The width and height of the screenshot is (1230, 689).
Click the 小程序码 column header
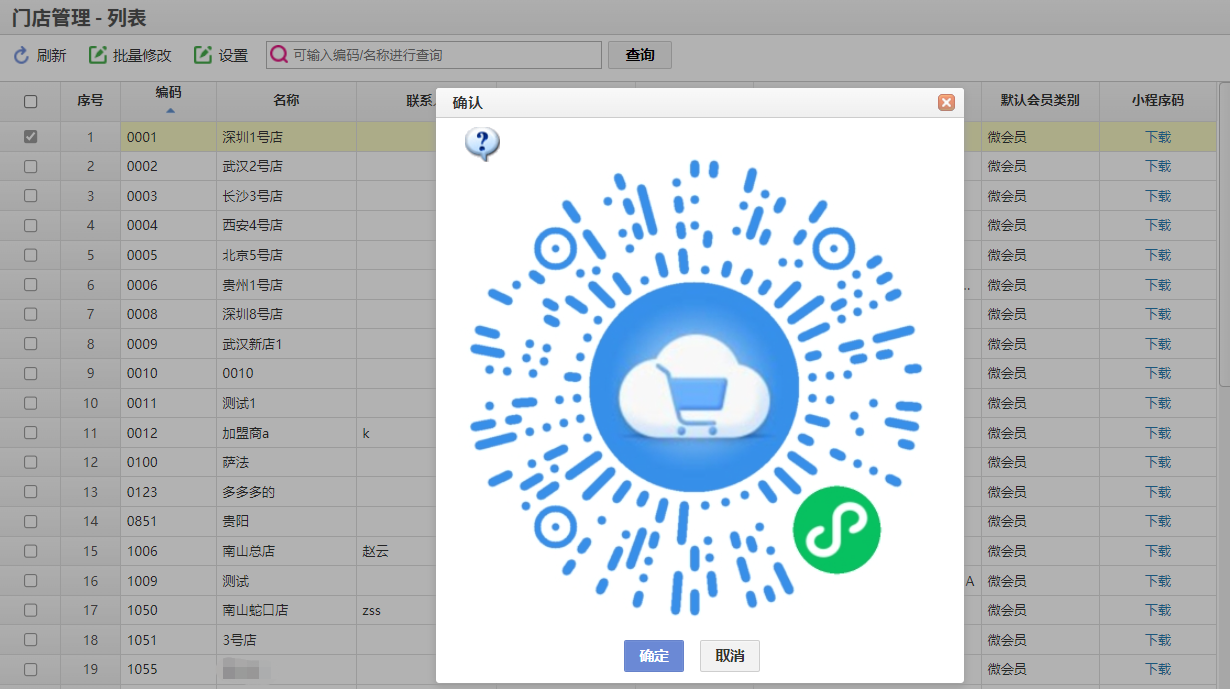(1158, 101)
